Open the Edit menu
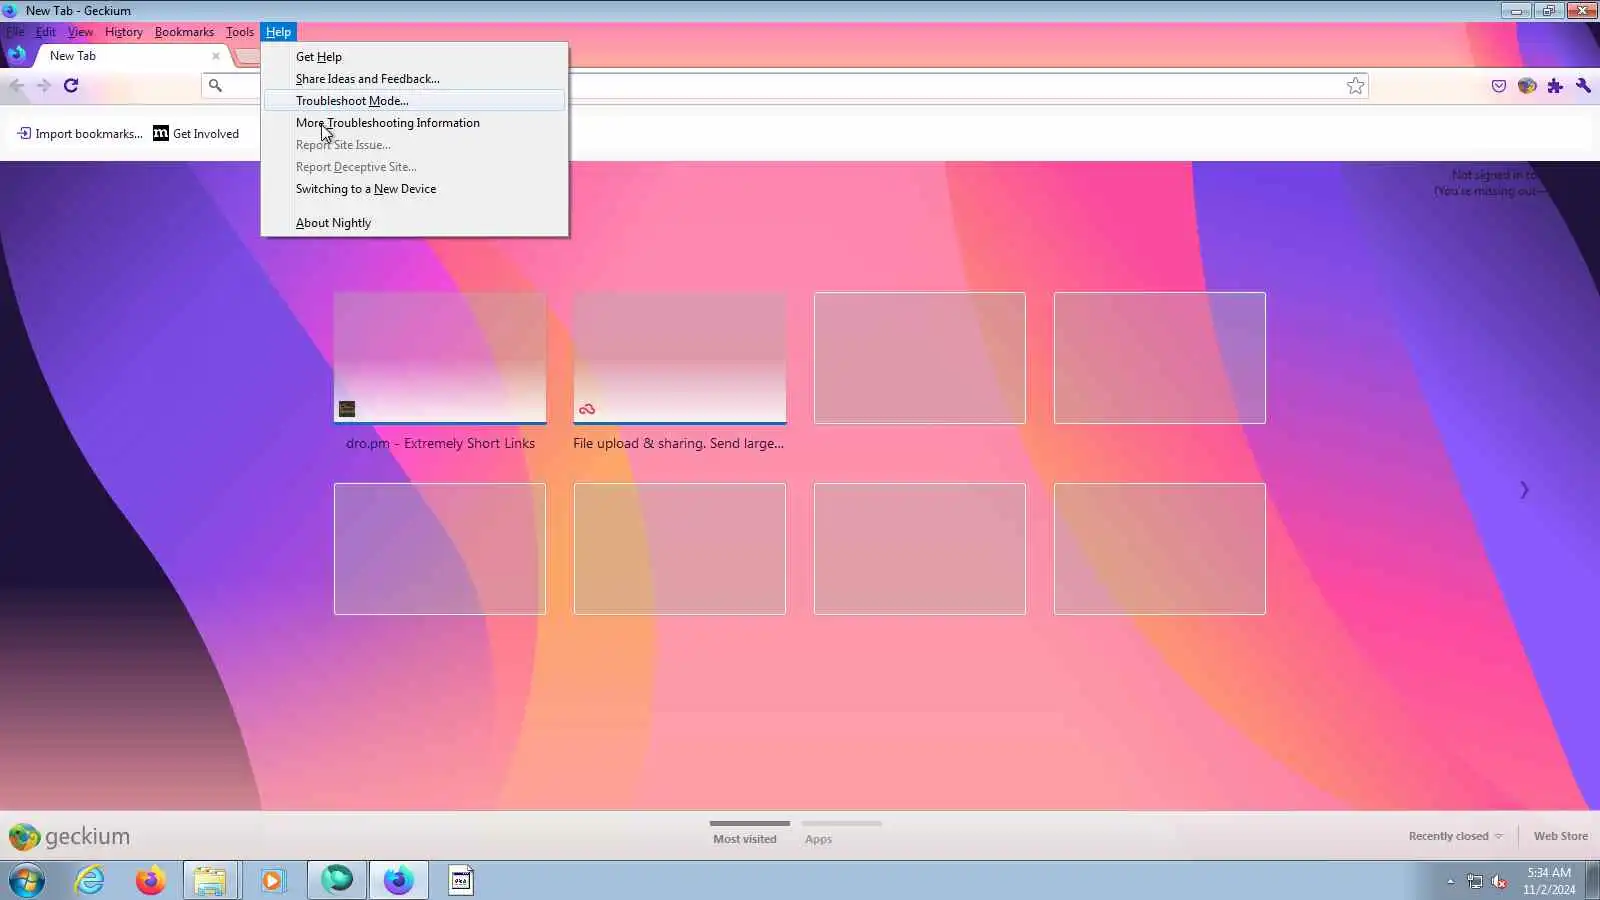 pos(46,32)
